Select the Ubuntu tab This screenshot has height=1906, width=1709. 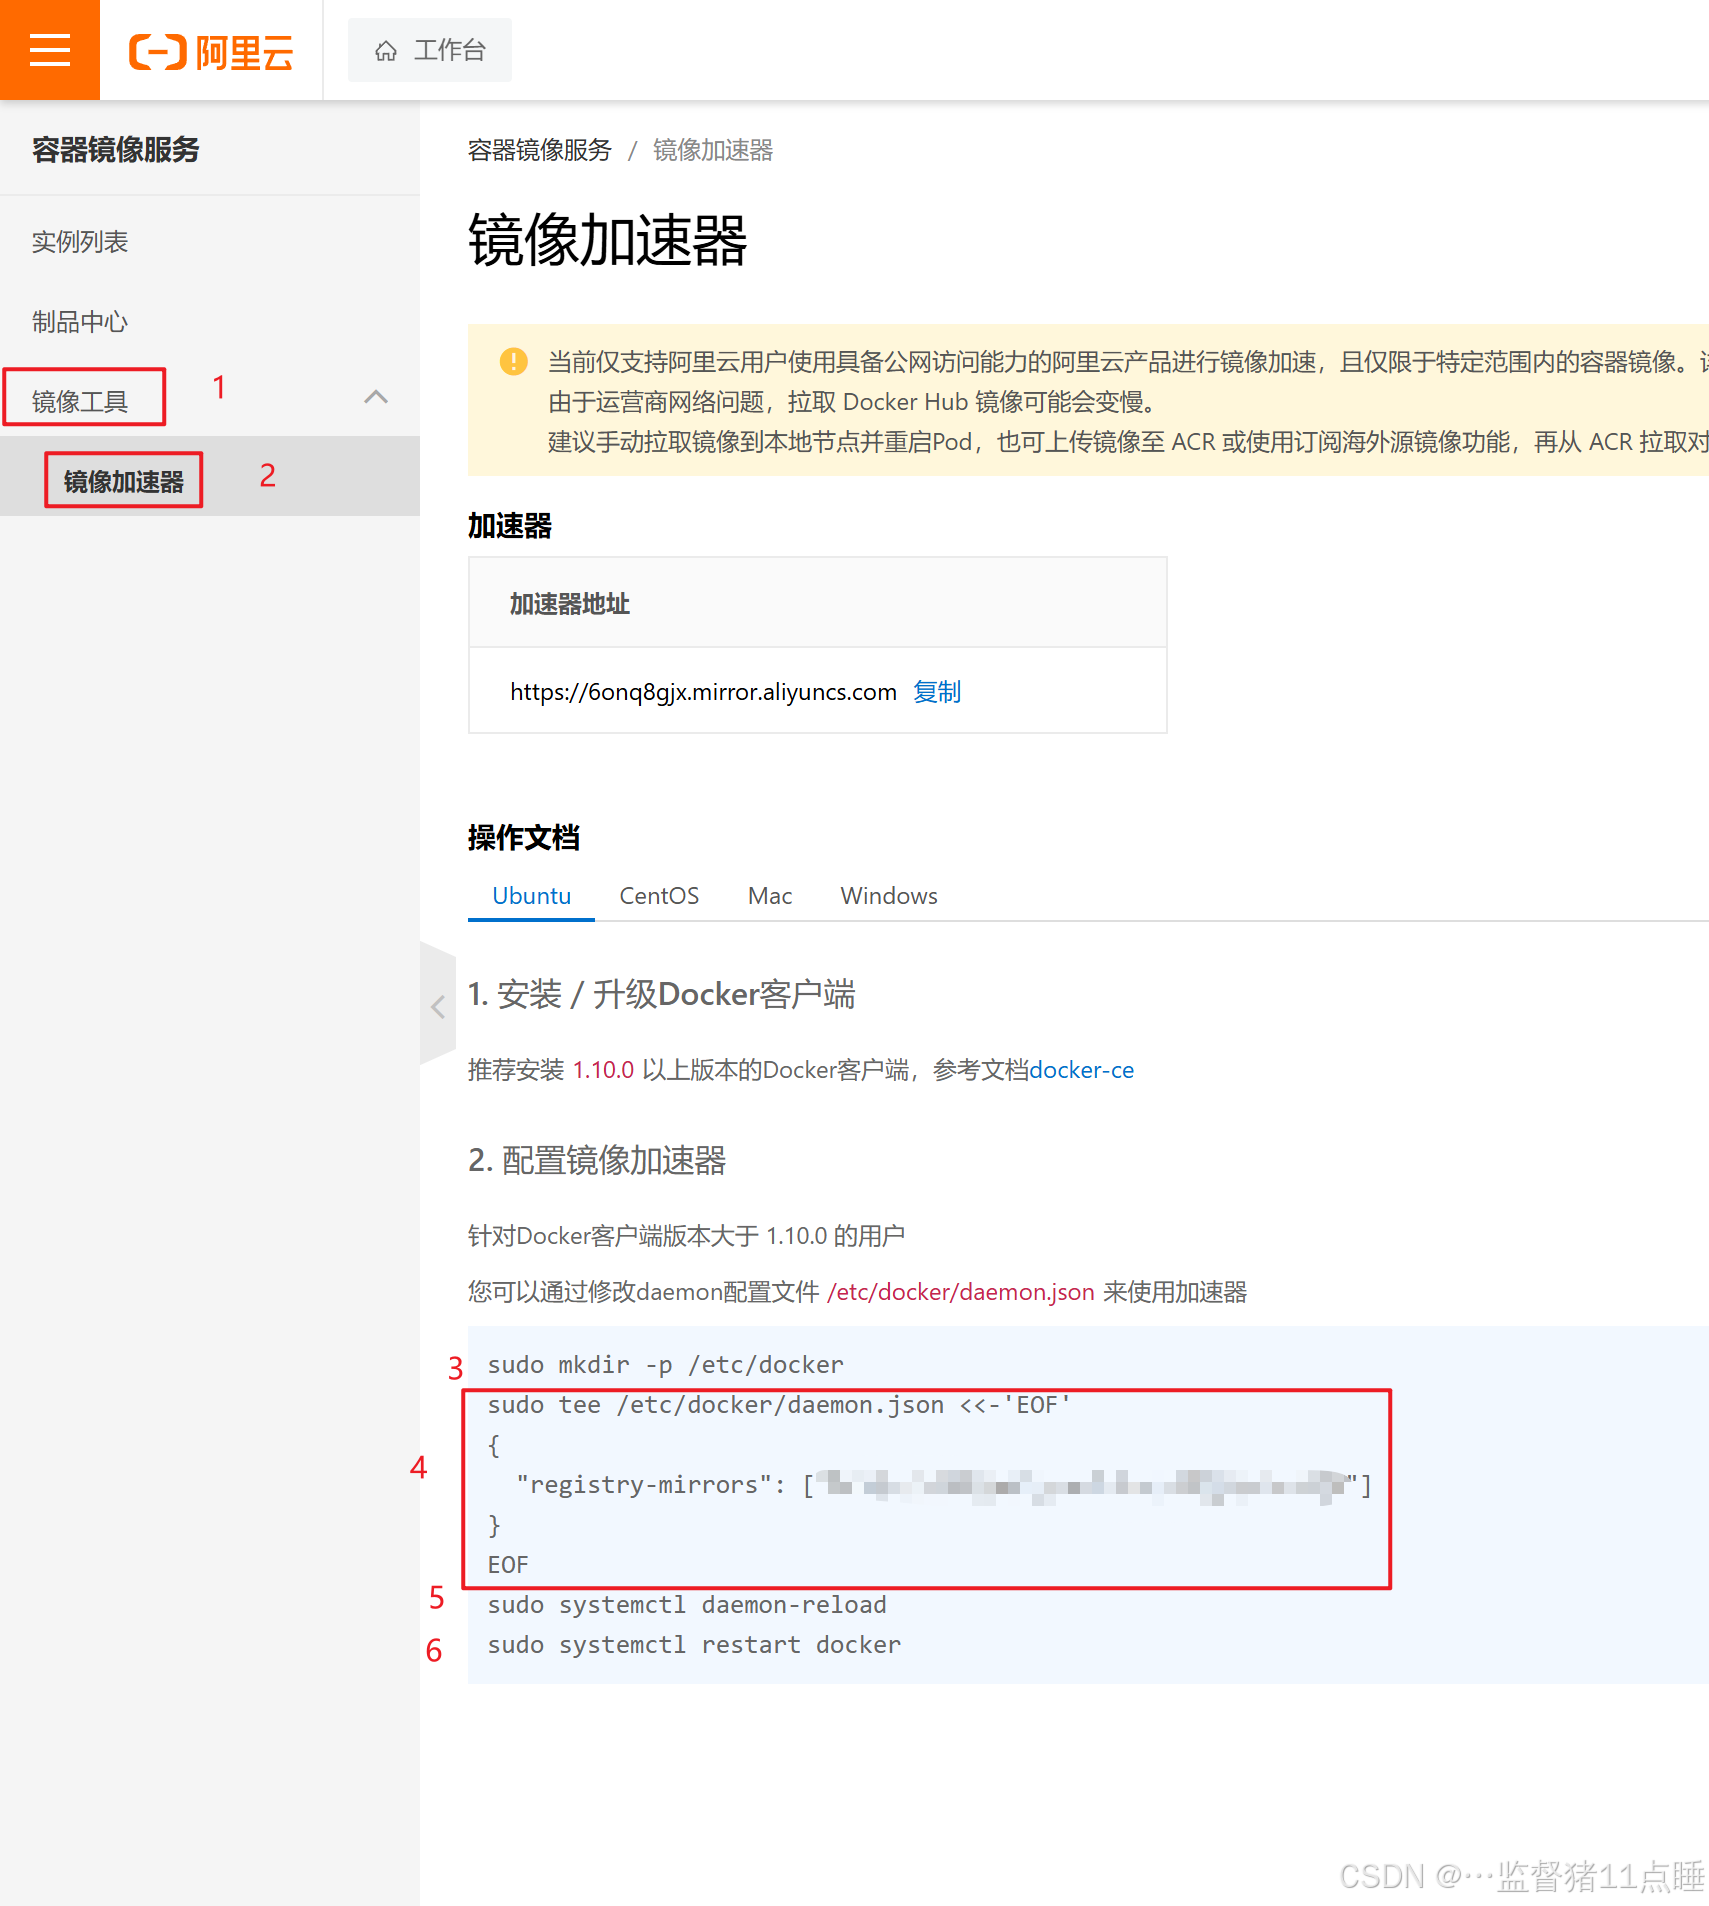(x=530, y=895)
